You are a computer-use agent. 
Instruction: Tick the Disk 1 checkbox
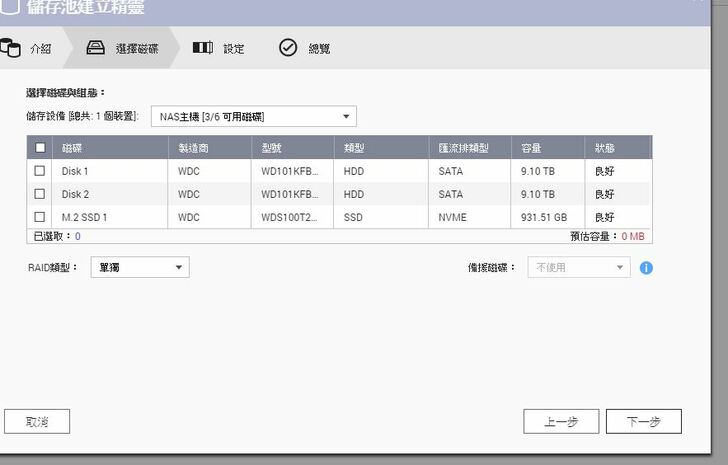[40, 171]
